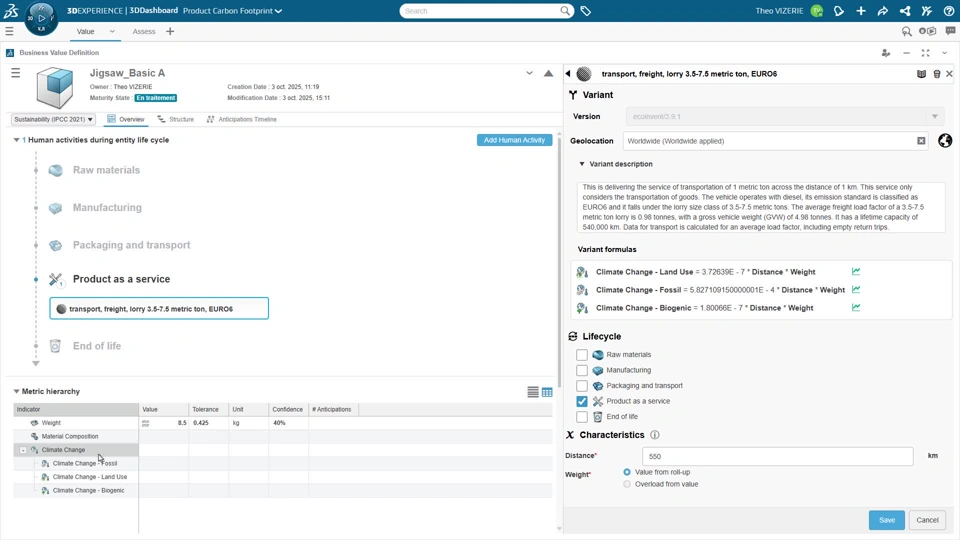Open chart for Climate Change - Biogenic formula
Image resolution: width=960 pixels, height=540 pixels.
pyautogui.click(x=856, y=307)
